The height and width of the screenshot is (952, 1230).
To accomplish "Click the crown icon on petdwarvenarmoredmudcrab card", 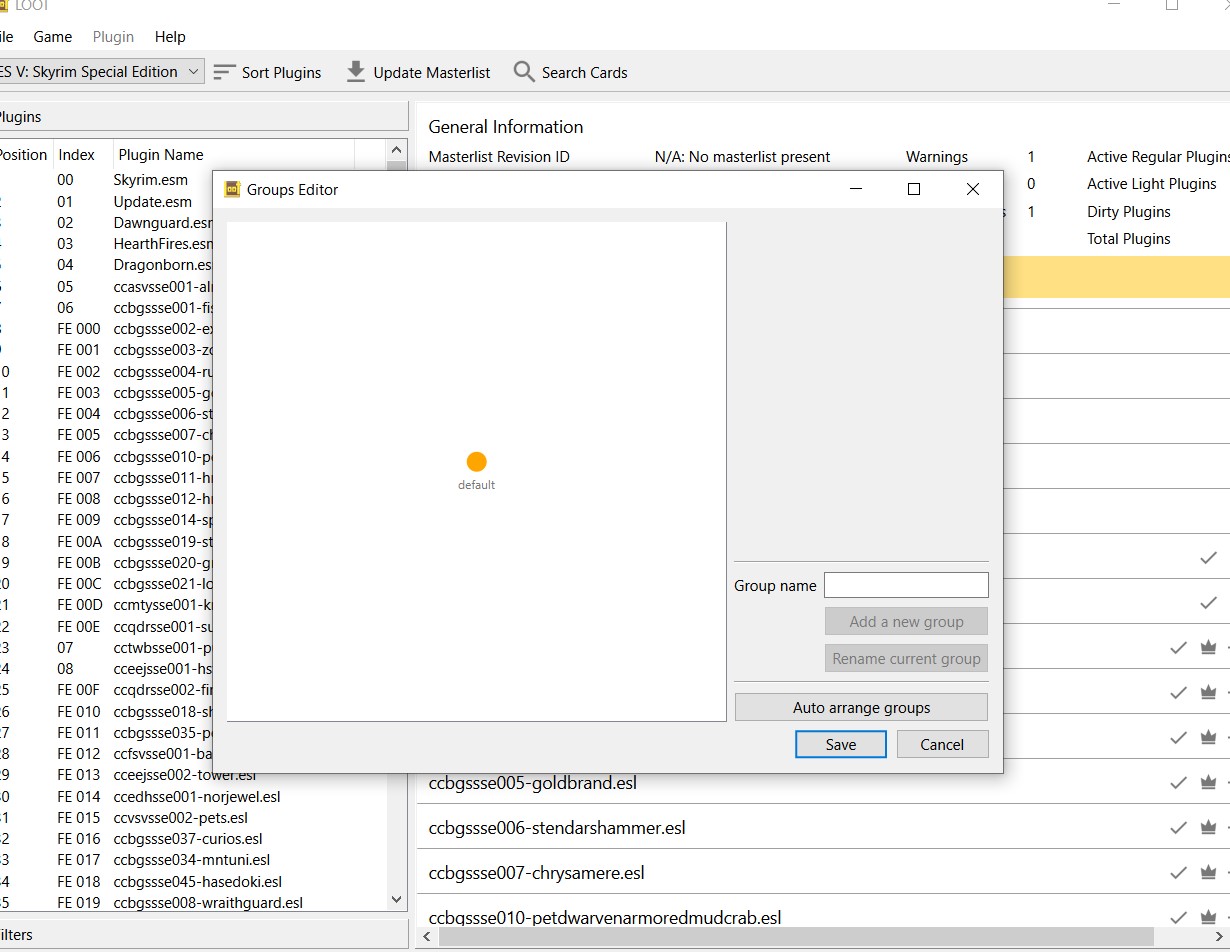I will 1208,916.
